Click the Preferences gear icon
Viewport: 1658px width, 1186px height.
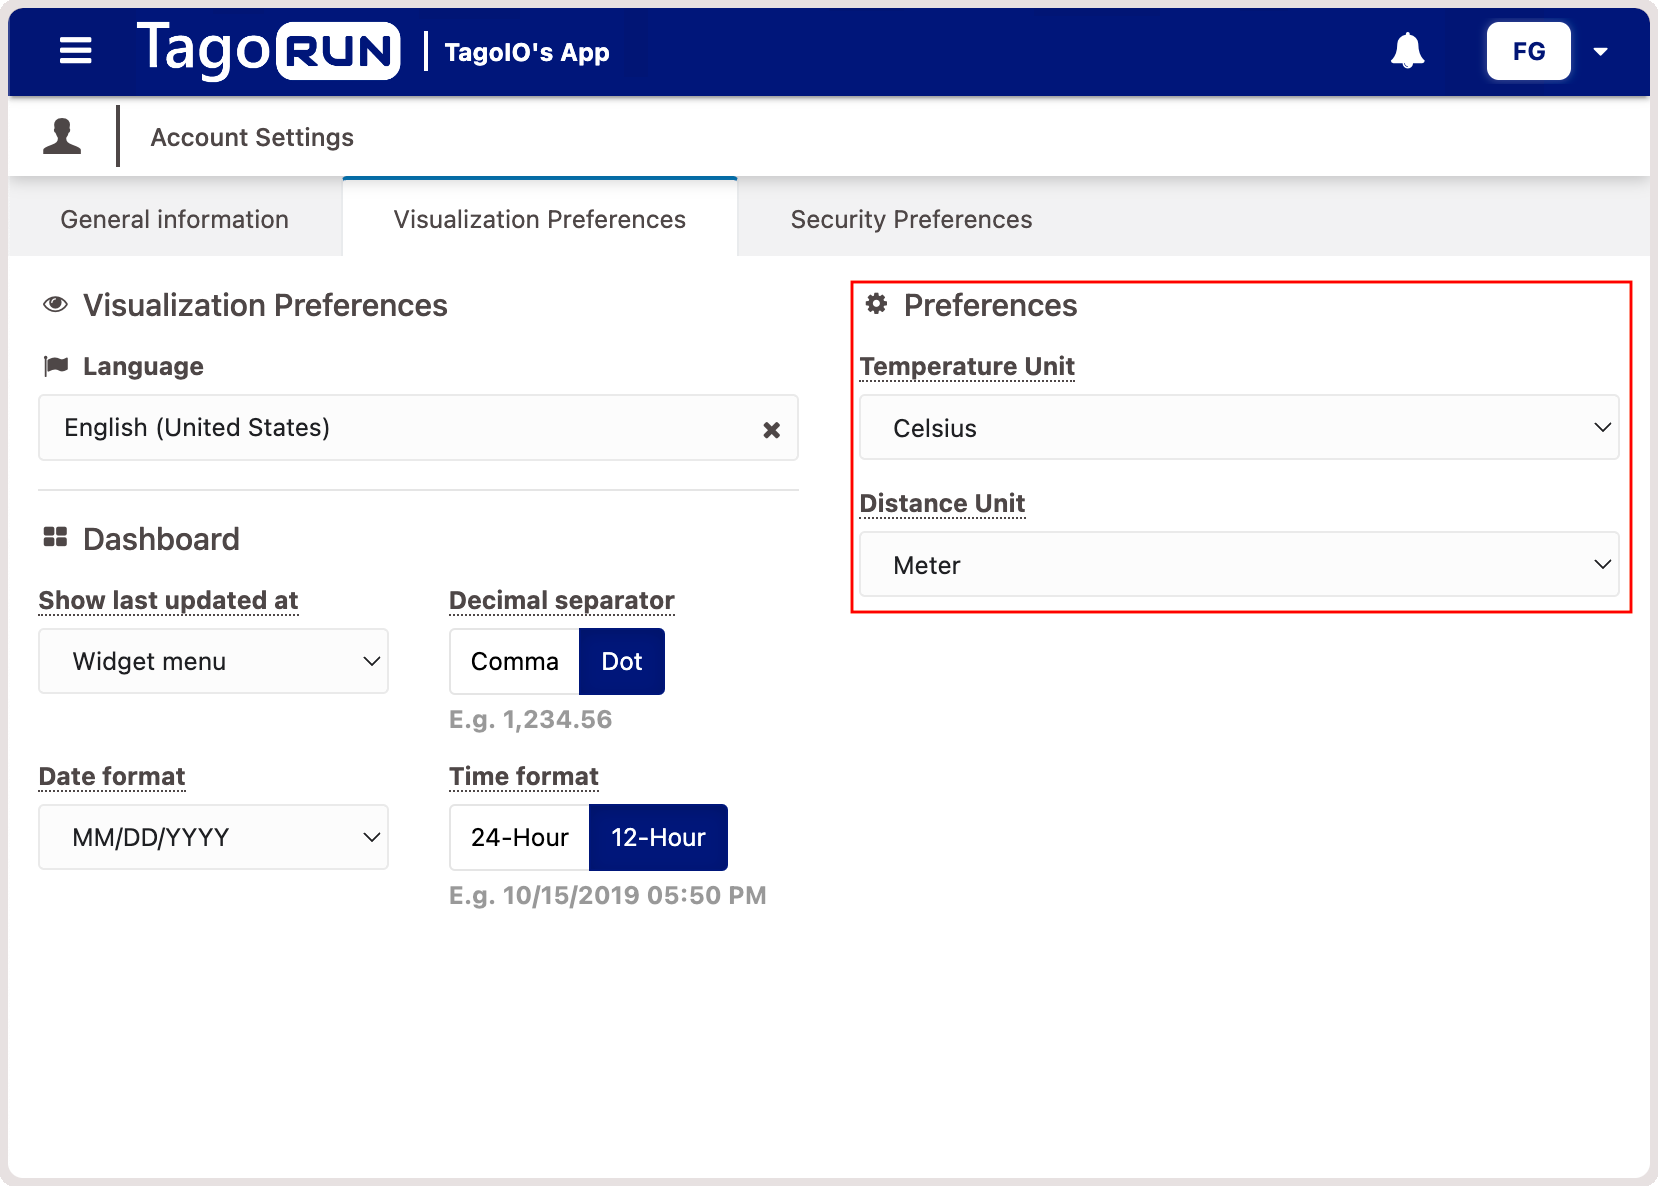[877, 304]
